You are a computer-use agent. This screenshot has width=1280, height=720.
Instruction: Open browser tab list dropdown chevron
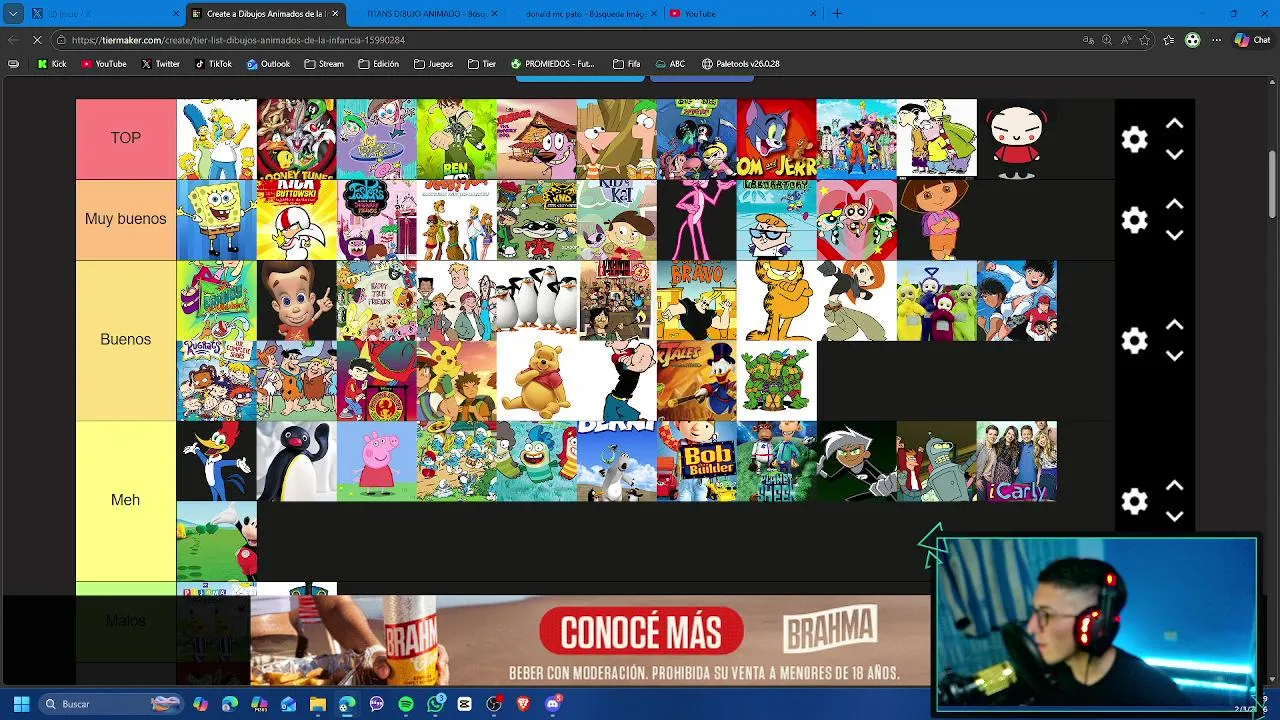click(x=13, y=14)
